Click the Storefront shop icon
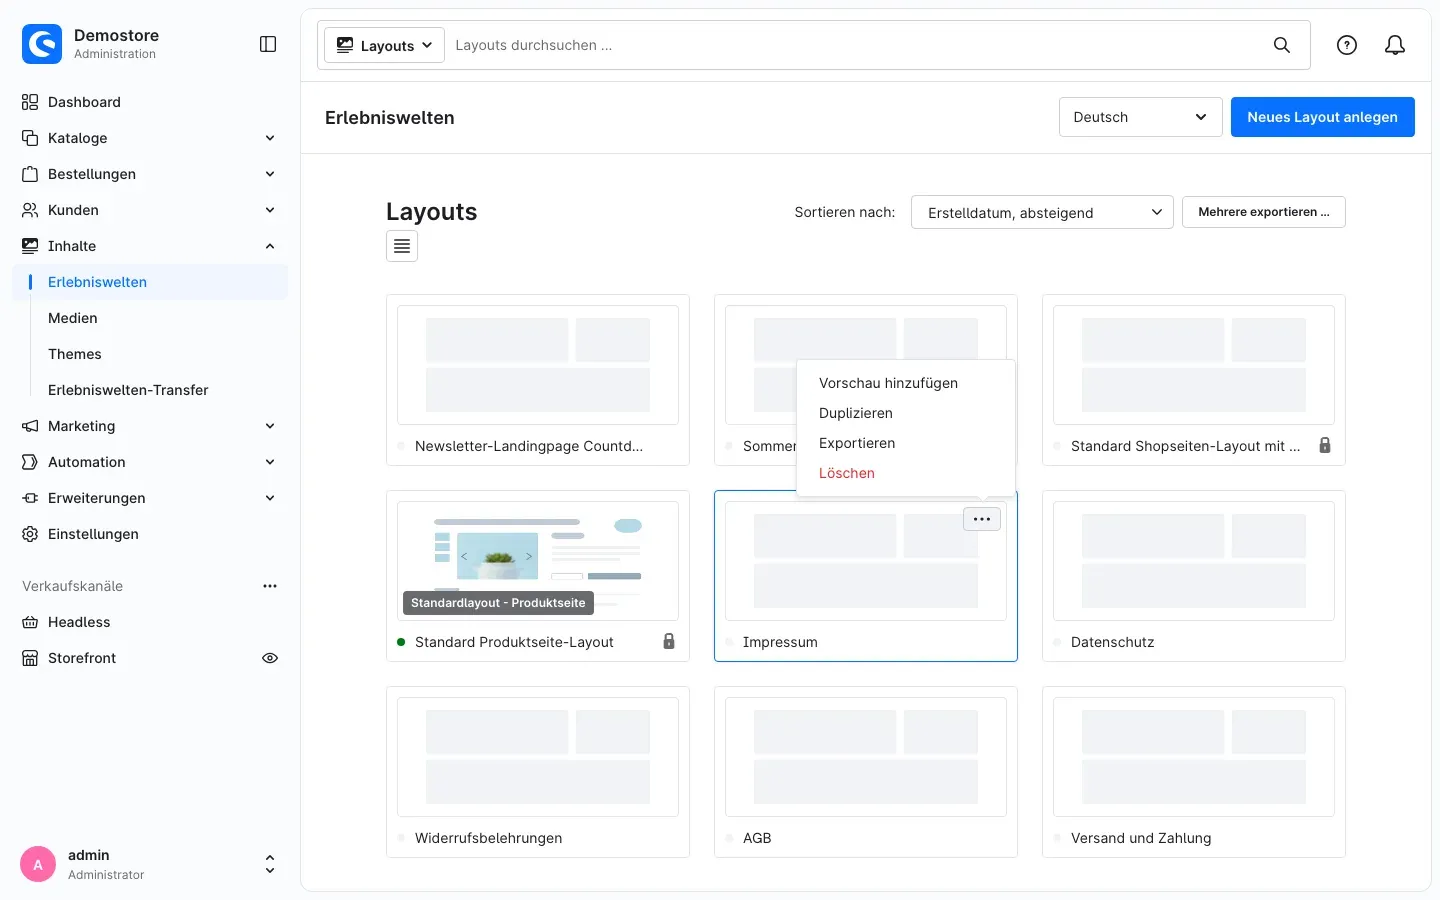1440x900 pixels. coord(30,658)
